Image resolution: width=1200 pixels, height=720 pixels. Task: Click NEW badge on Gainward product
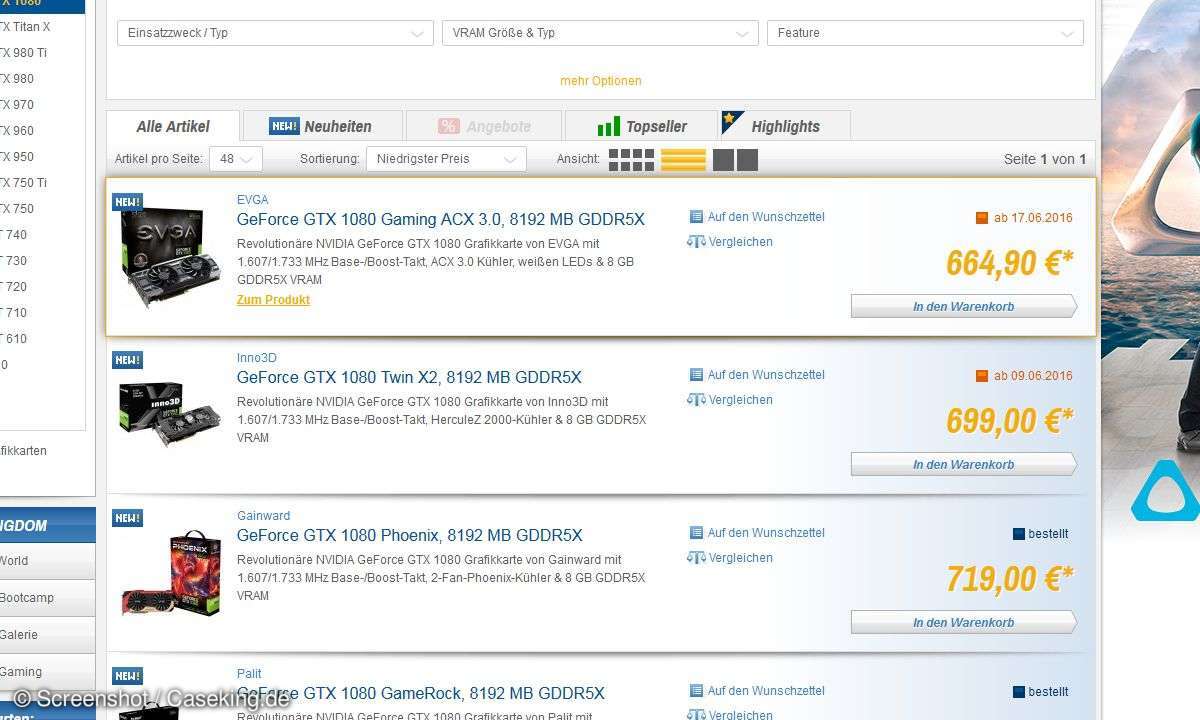coord(127,518)
